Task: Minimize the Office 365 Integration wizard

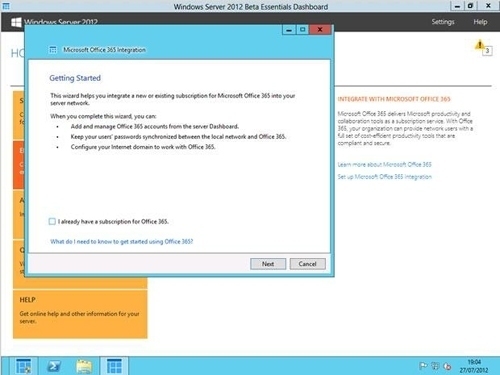Action: pos(289,30)
